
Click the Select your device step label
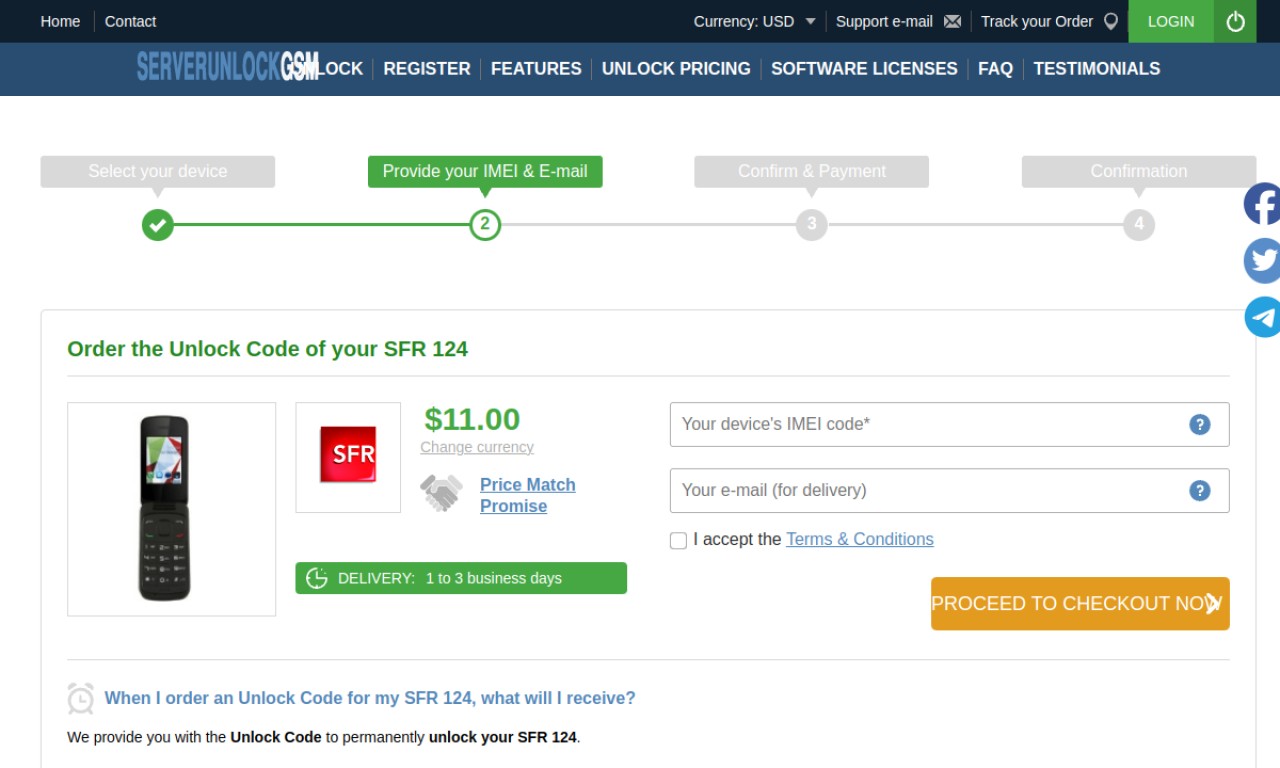[158, 171]
